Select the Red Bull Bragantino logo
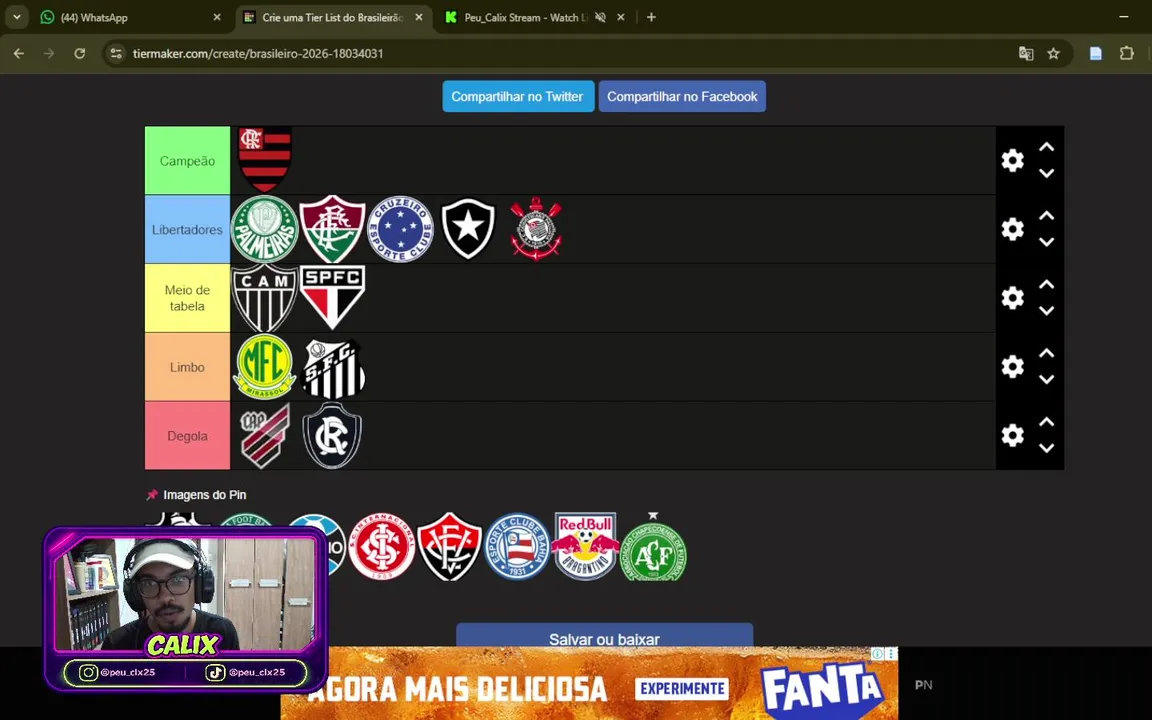Viewport: 1152px width, 720px height. click(586, 547)
